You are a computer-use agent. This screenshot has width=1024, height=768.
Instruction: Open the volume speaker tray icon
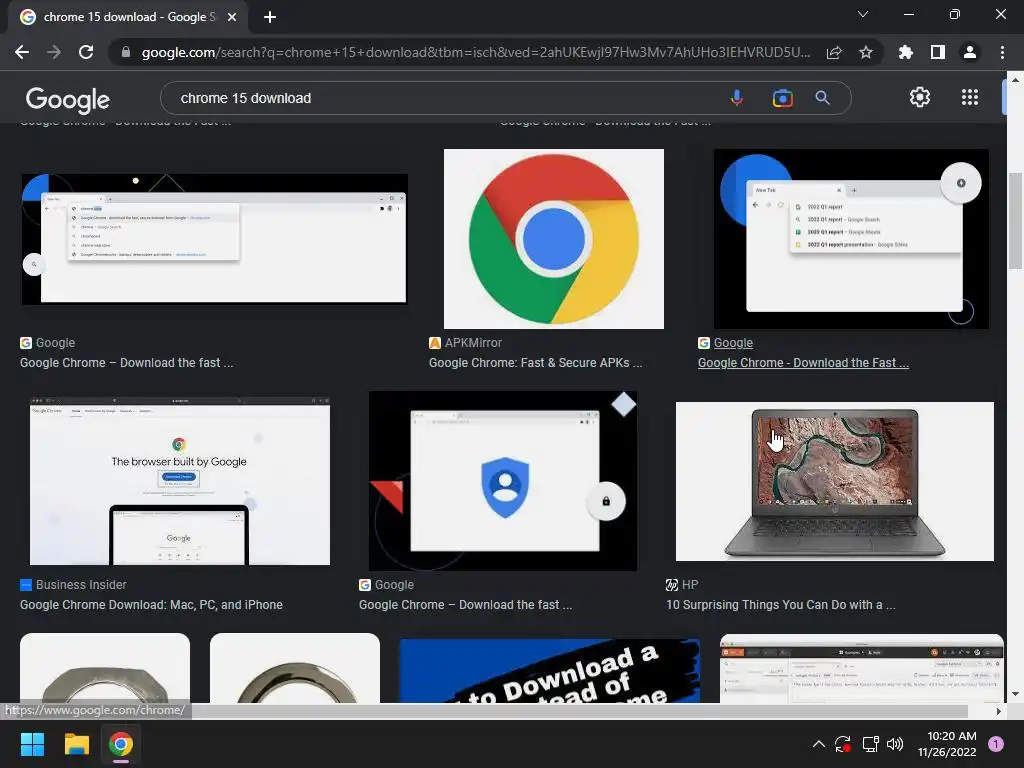[895, 744]
